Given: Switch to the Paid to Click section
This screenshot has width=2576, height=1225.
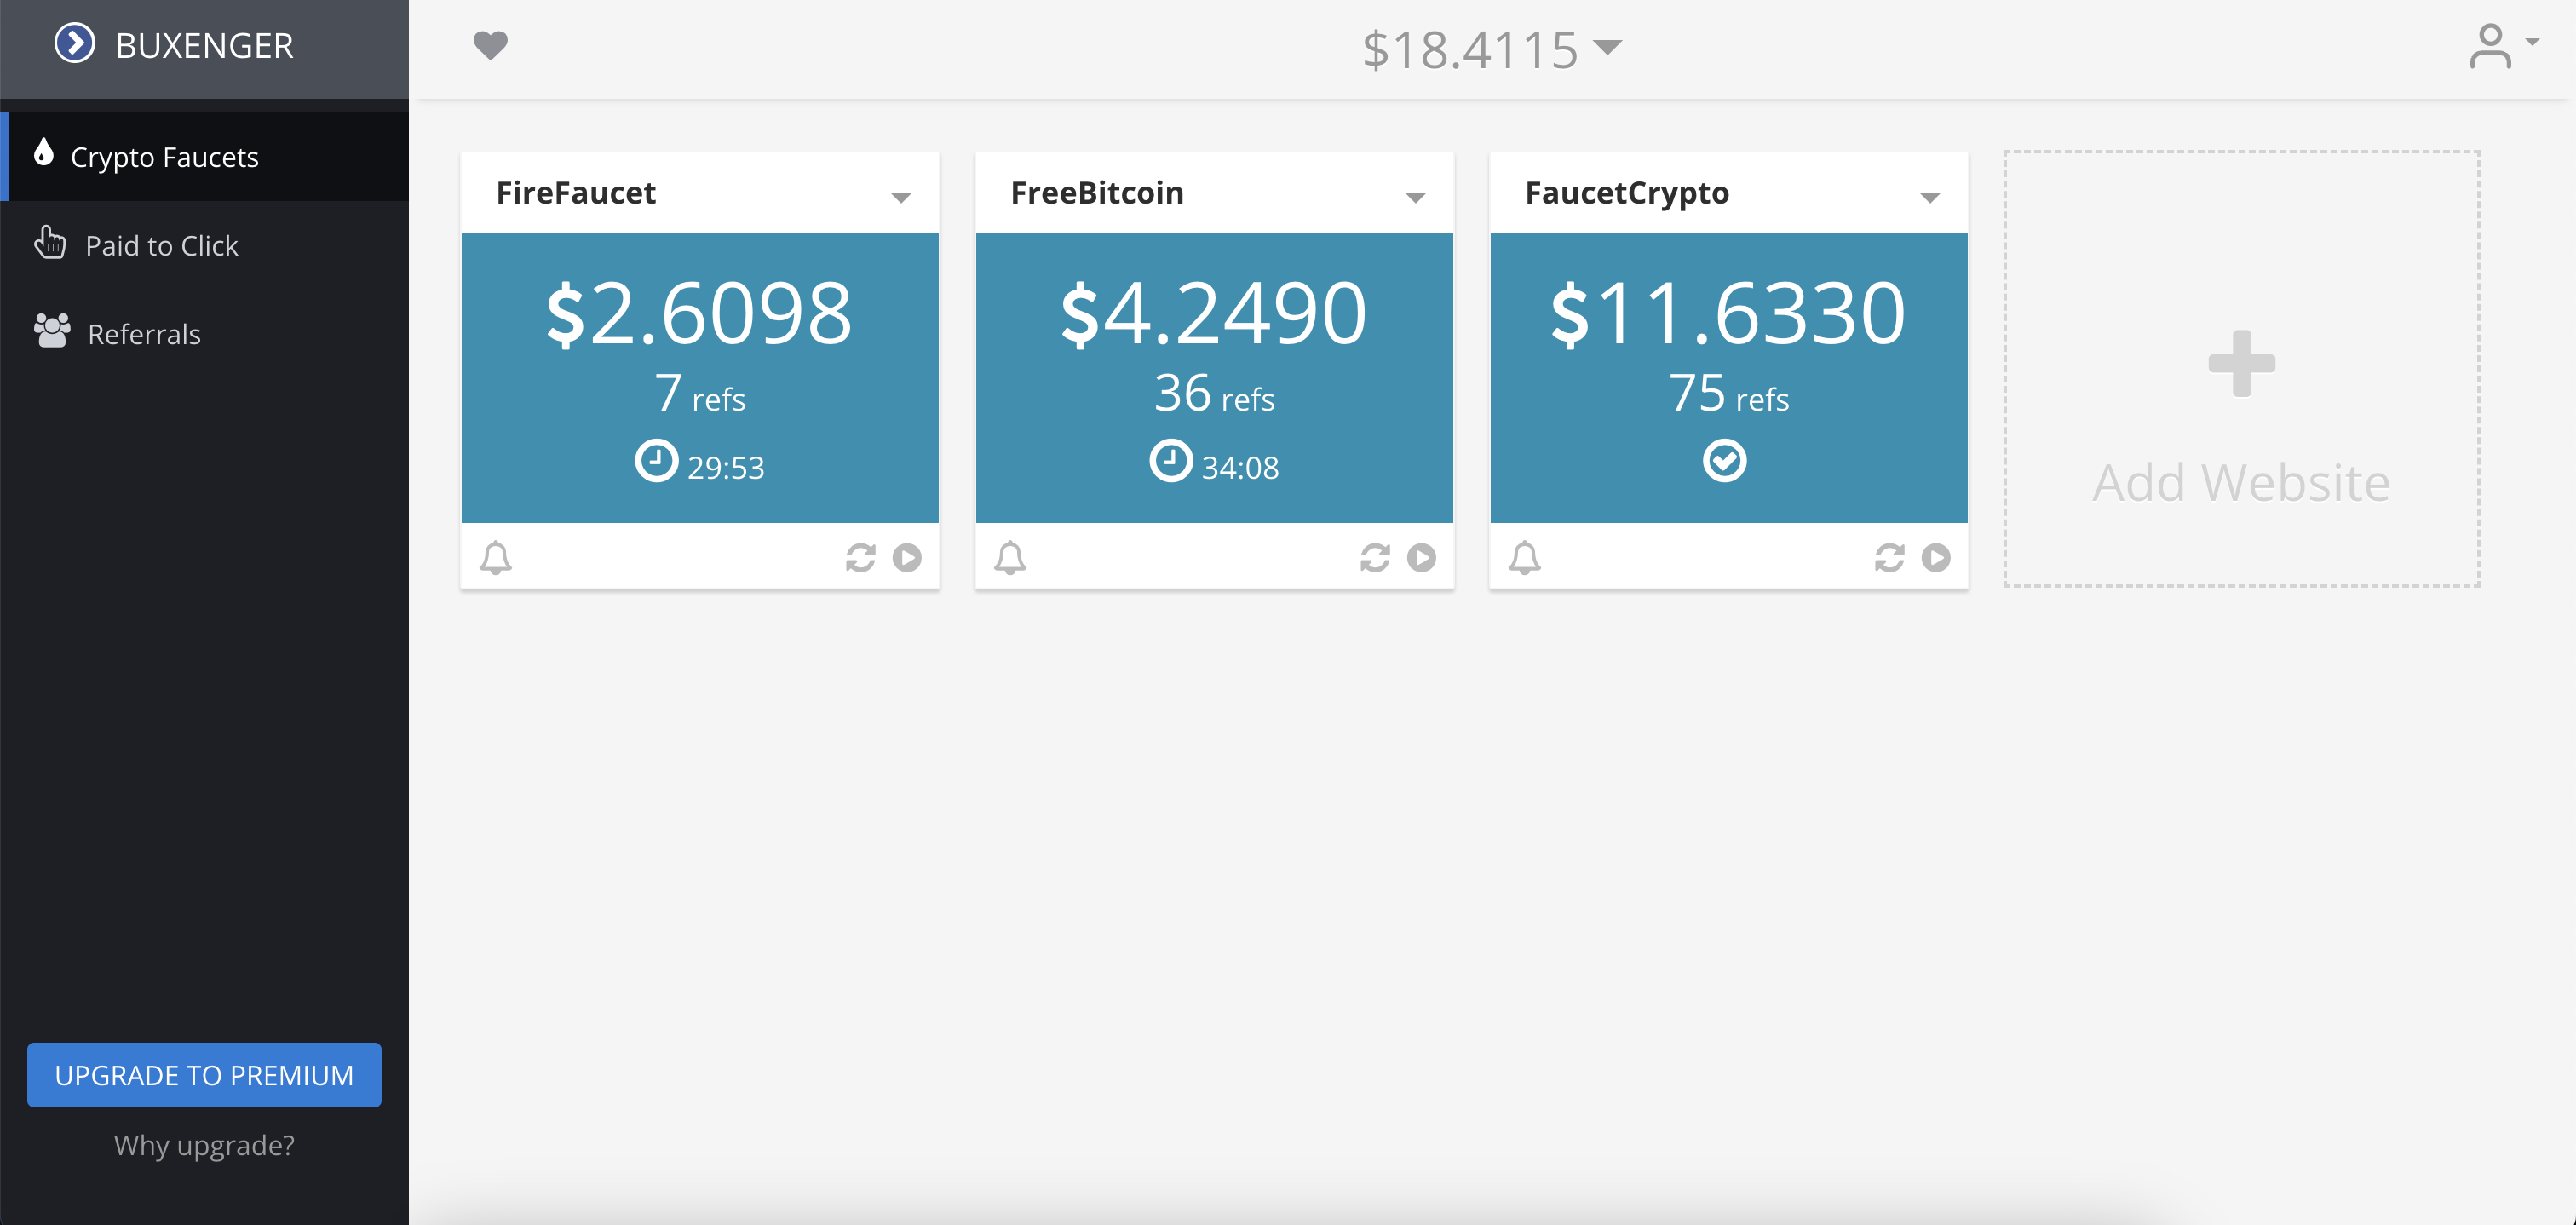Looking at the screenshot, I should click(x=162, y=244).
